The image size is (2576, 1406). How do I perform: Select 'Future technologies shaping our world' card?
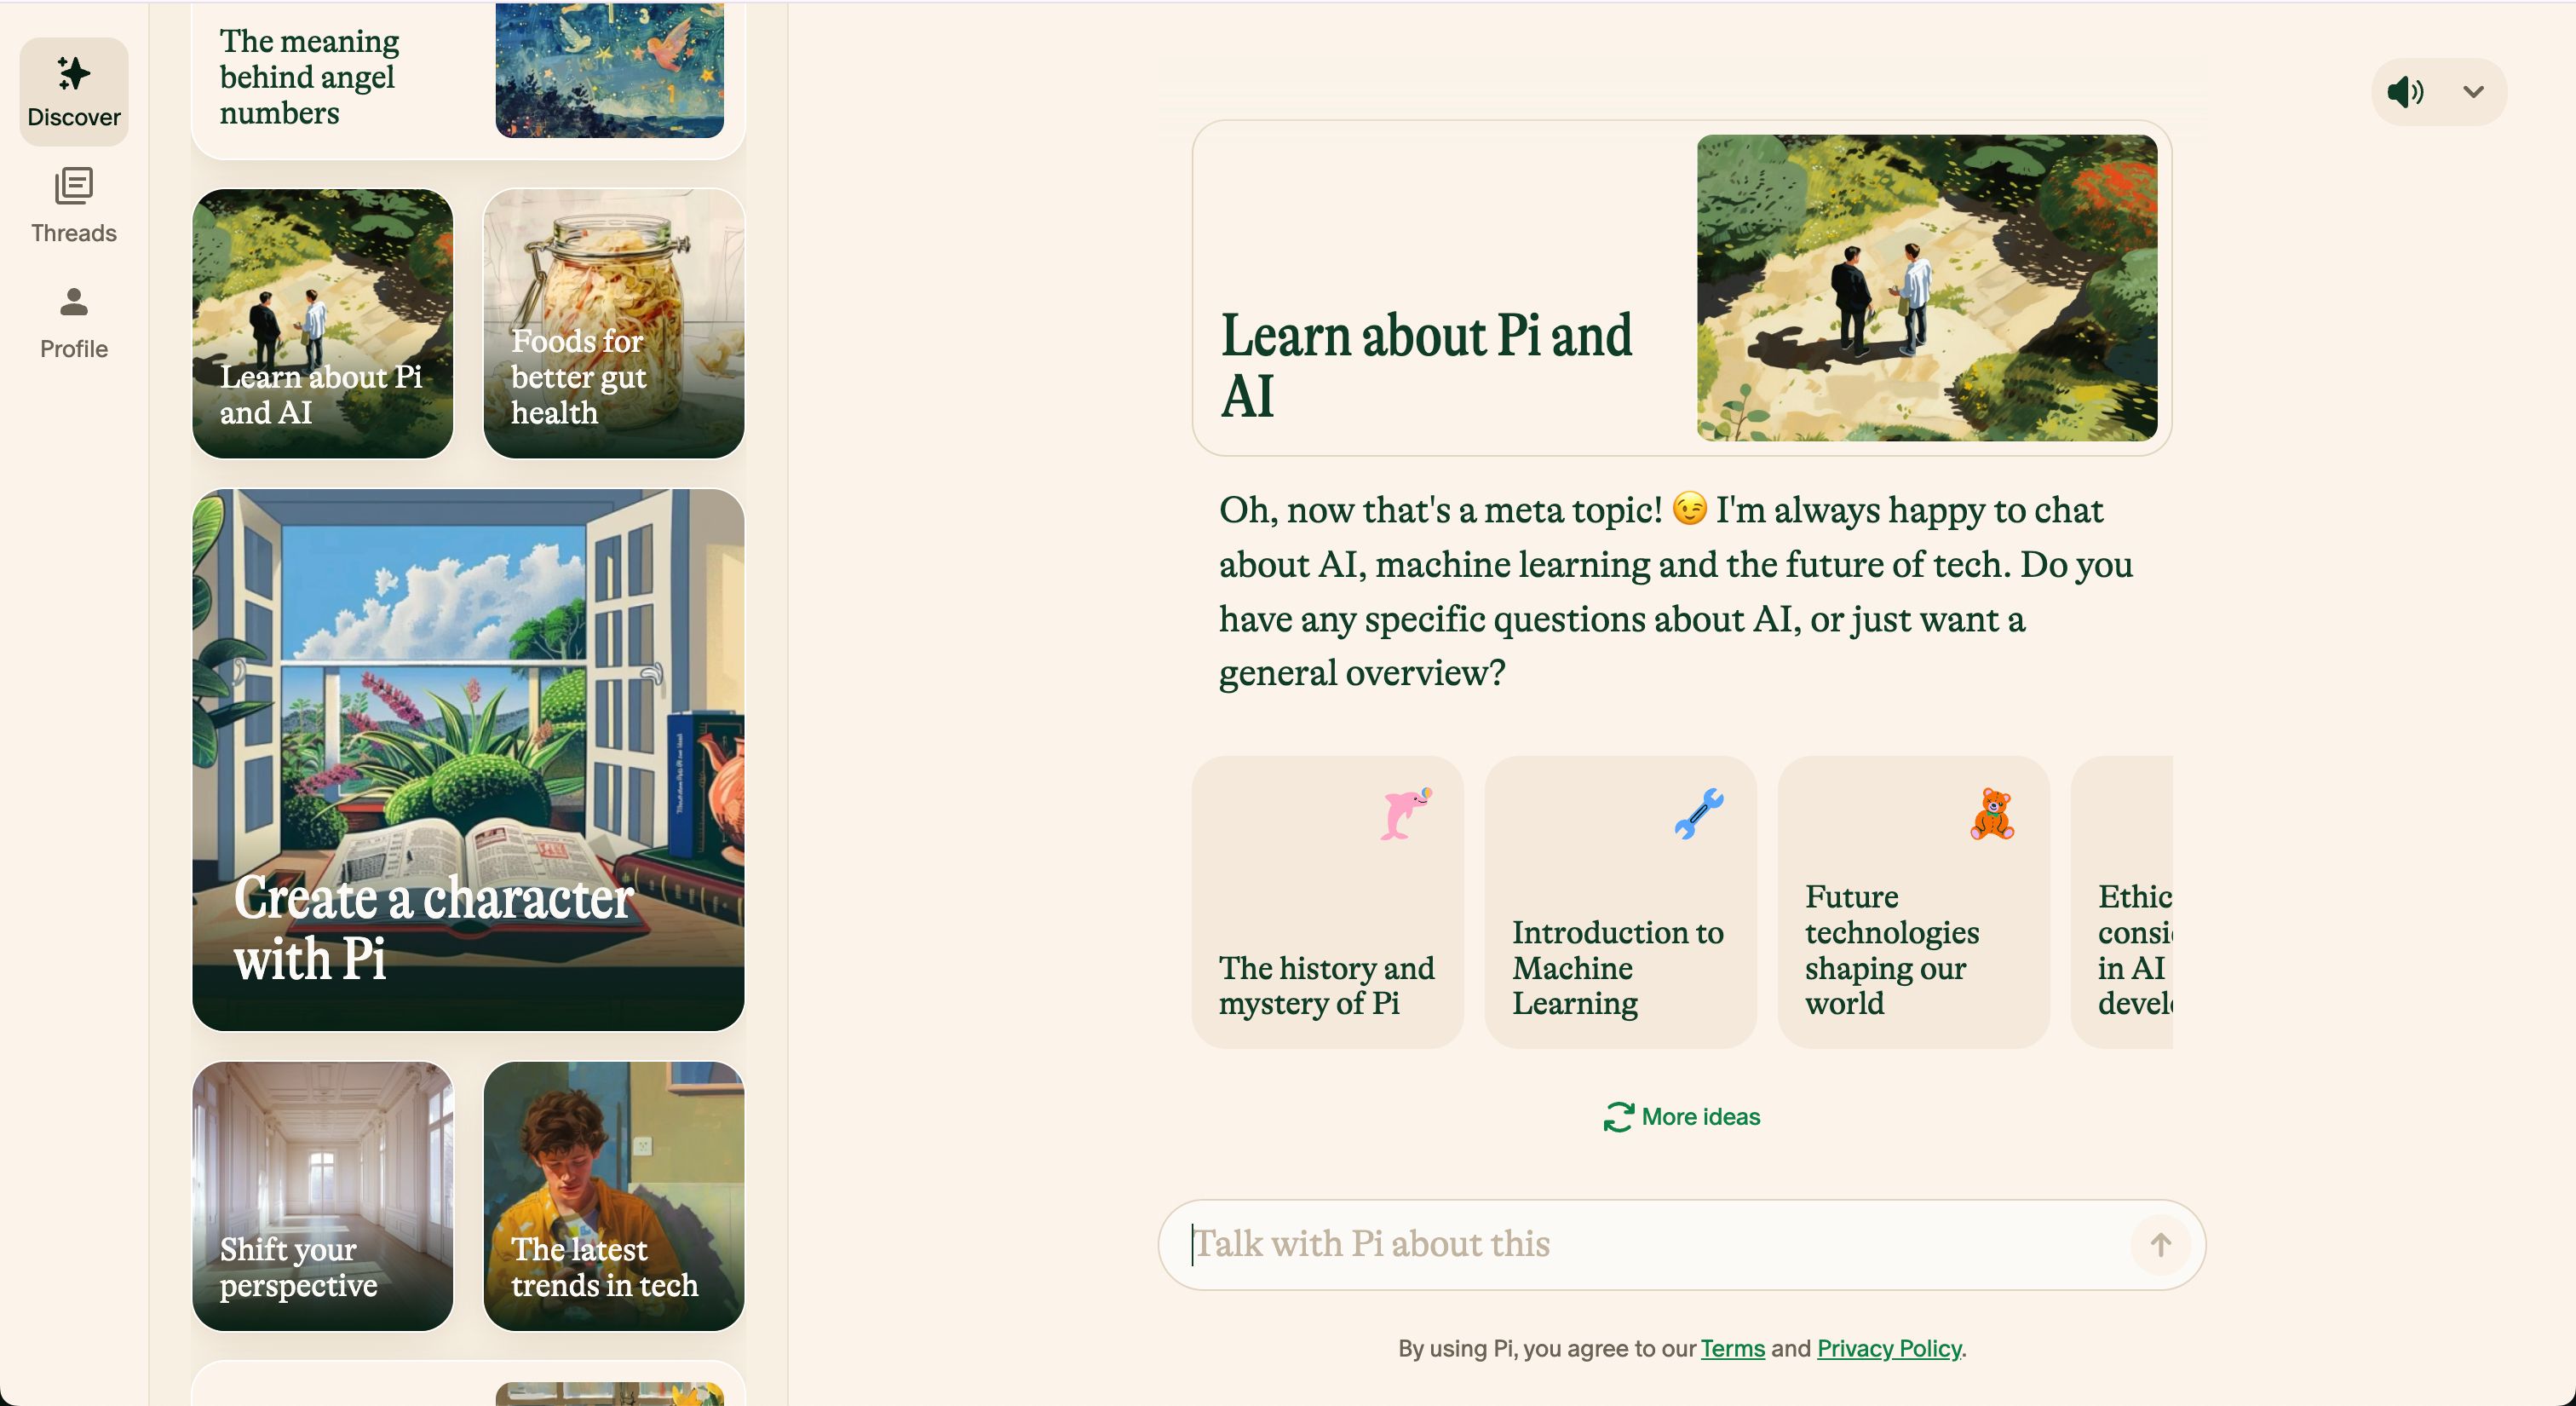click(1913, 902)
